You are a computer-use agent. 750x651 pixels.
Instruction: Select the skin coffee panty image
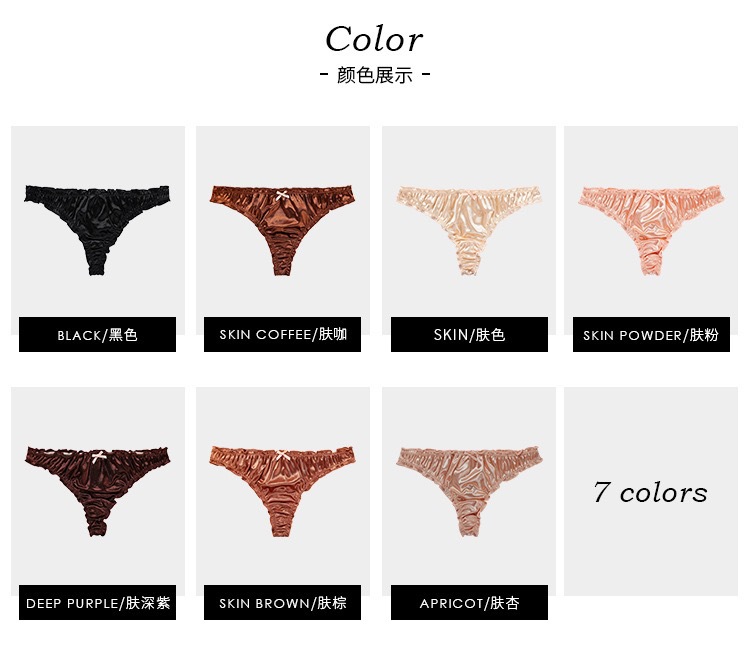pyautogui.click(x=282, y=231)
